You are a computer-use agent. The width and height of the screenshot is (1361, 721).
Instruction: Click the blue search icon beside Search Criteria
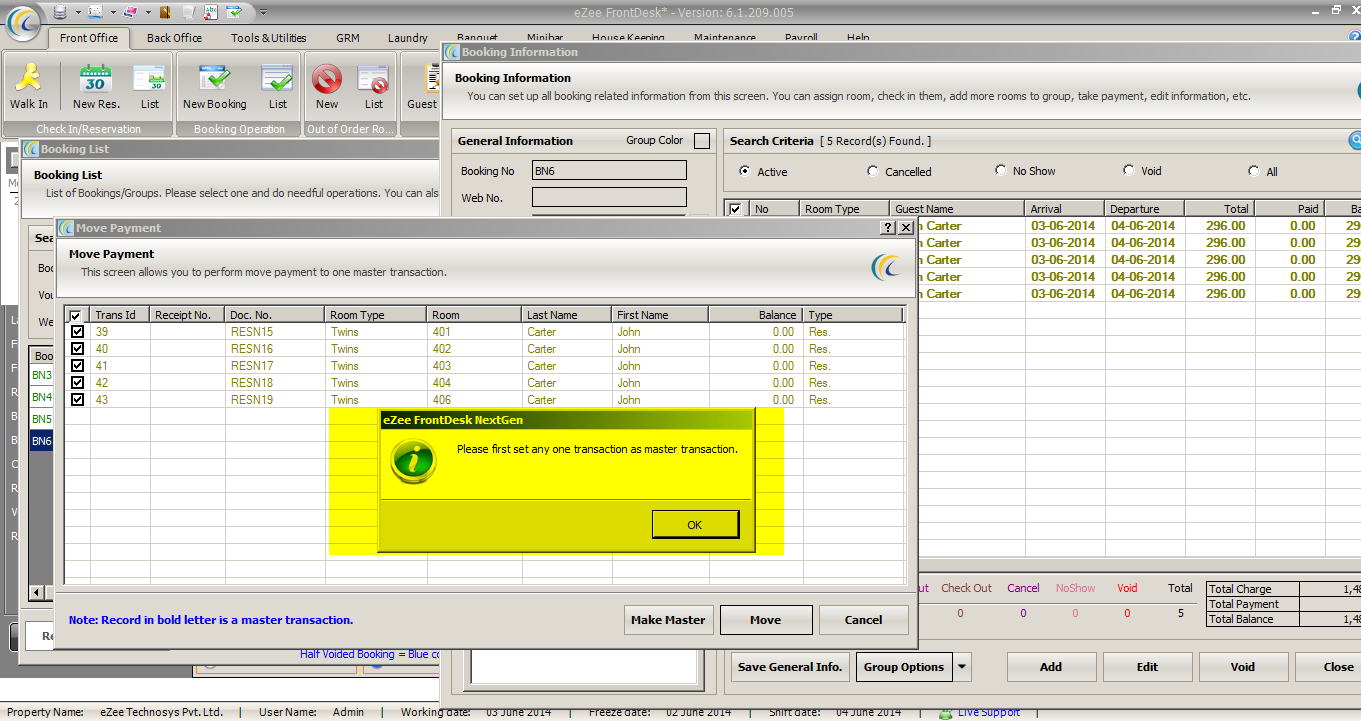coord(1355,141)
